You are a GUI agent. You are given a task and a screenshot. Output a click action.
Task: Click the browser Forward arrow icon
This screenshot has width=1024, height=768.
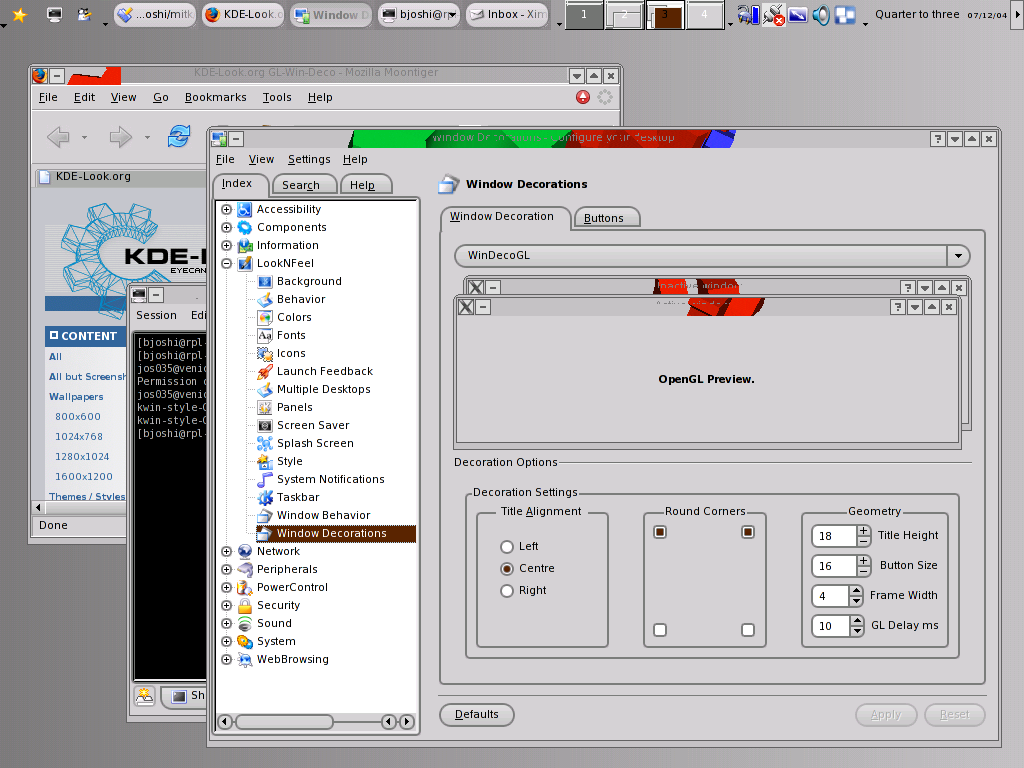pos(120,137)
